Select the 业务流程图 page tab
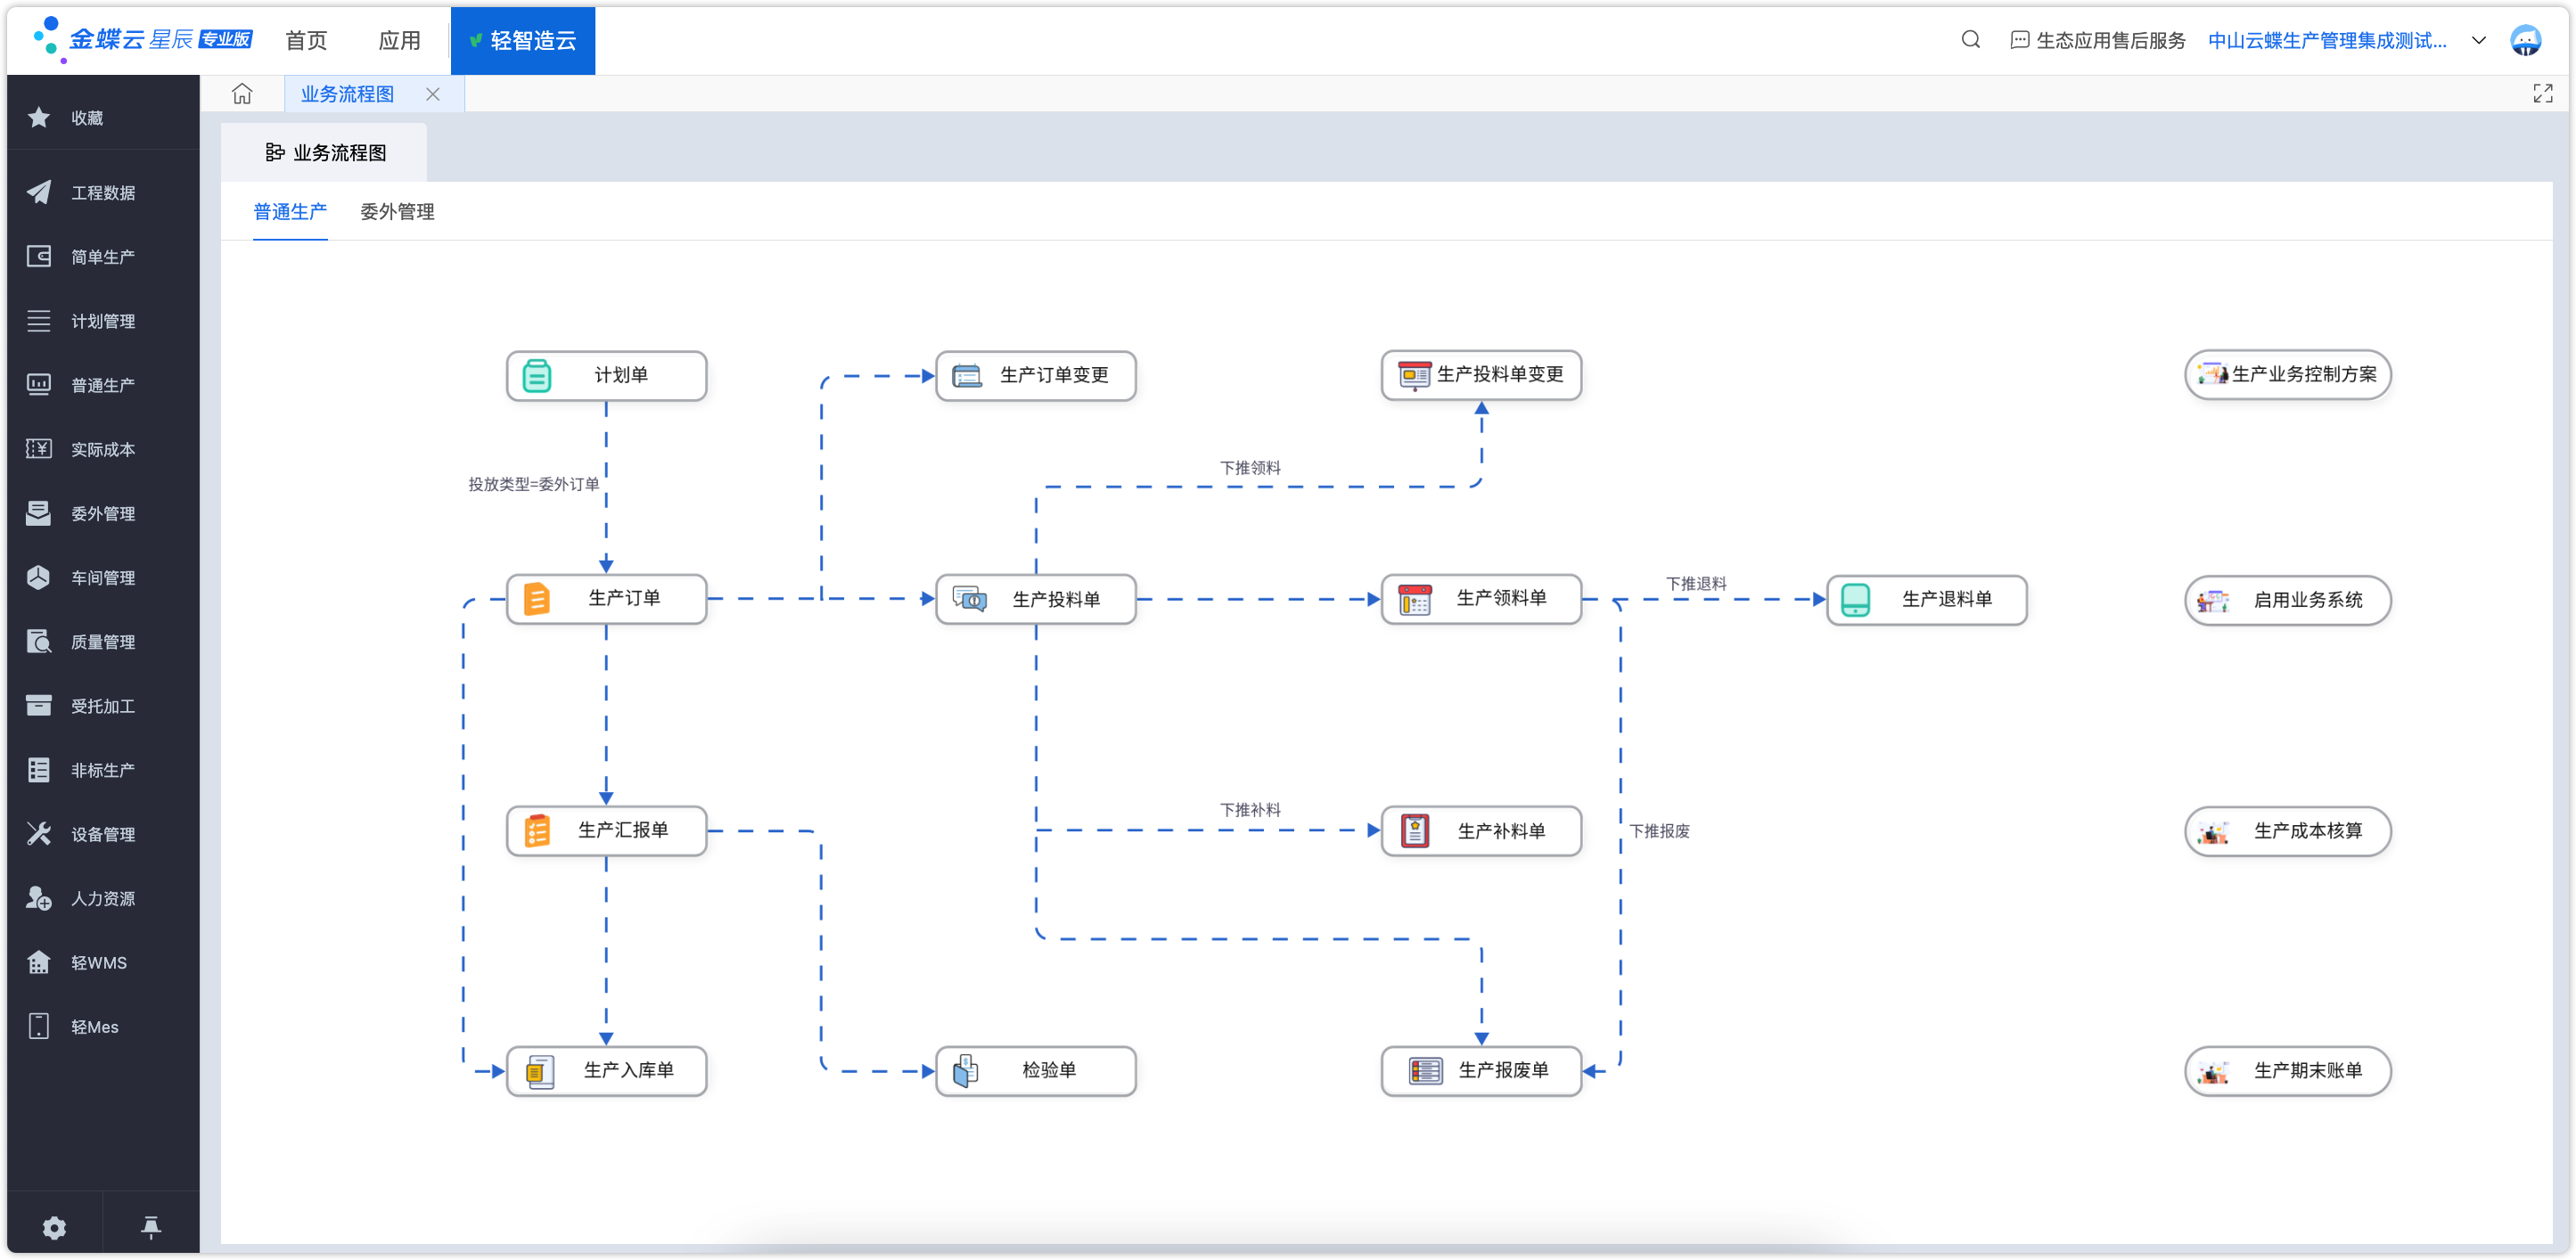This screenshot has width=2576, height=1260. (347, 94)
